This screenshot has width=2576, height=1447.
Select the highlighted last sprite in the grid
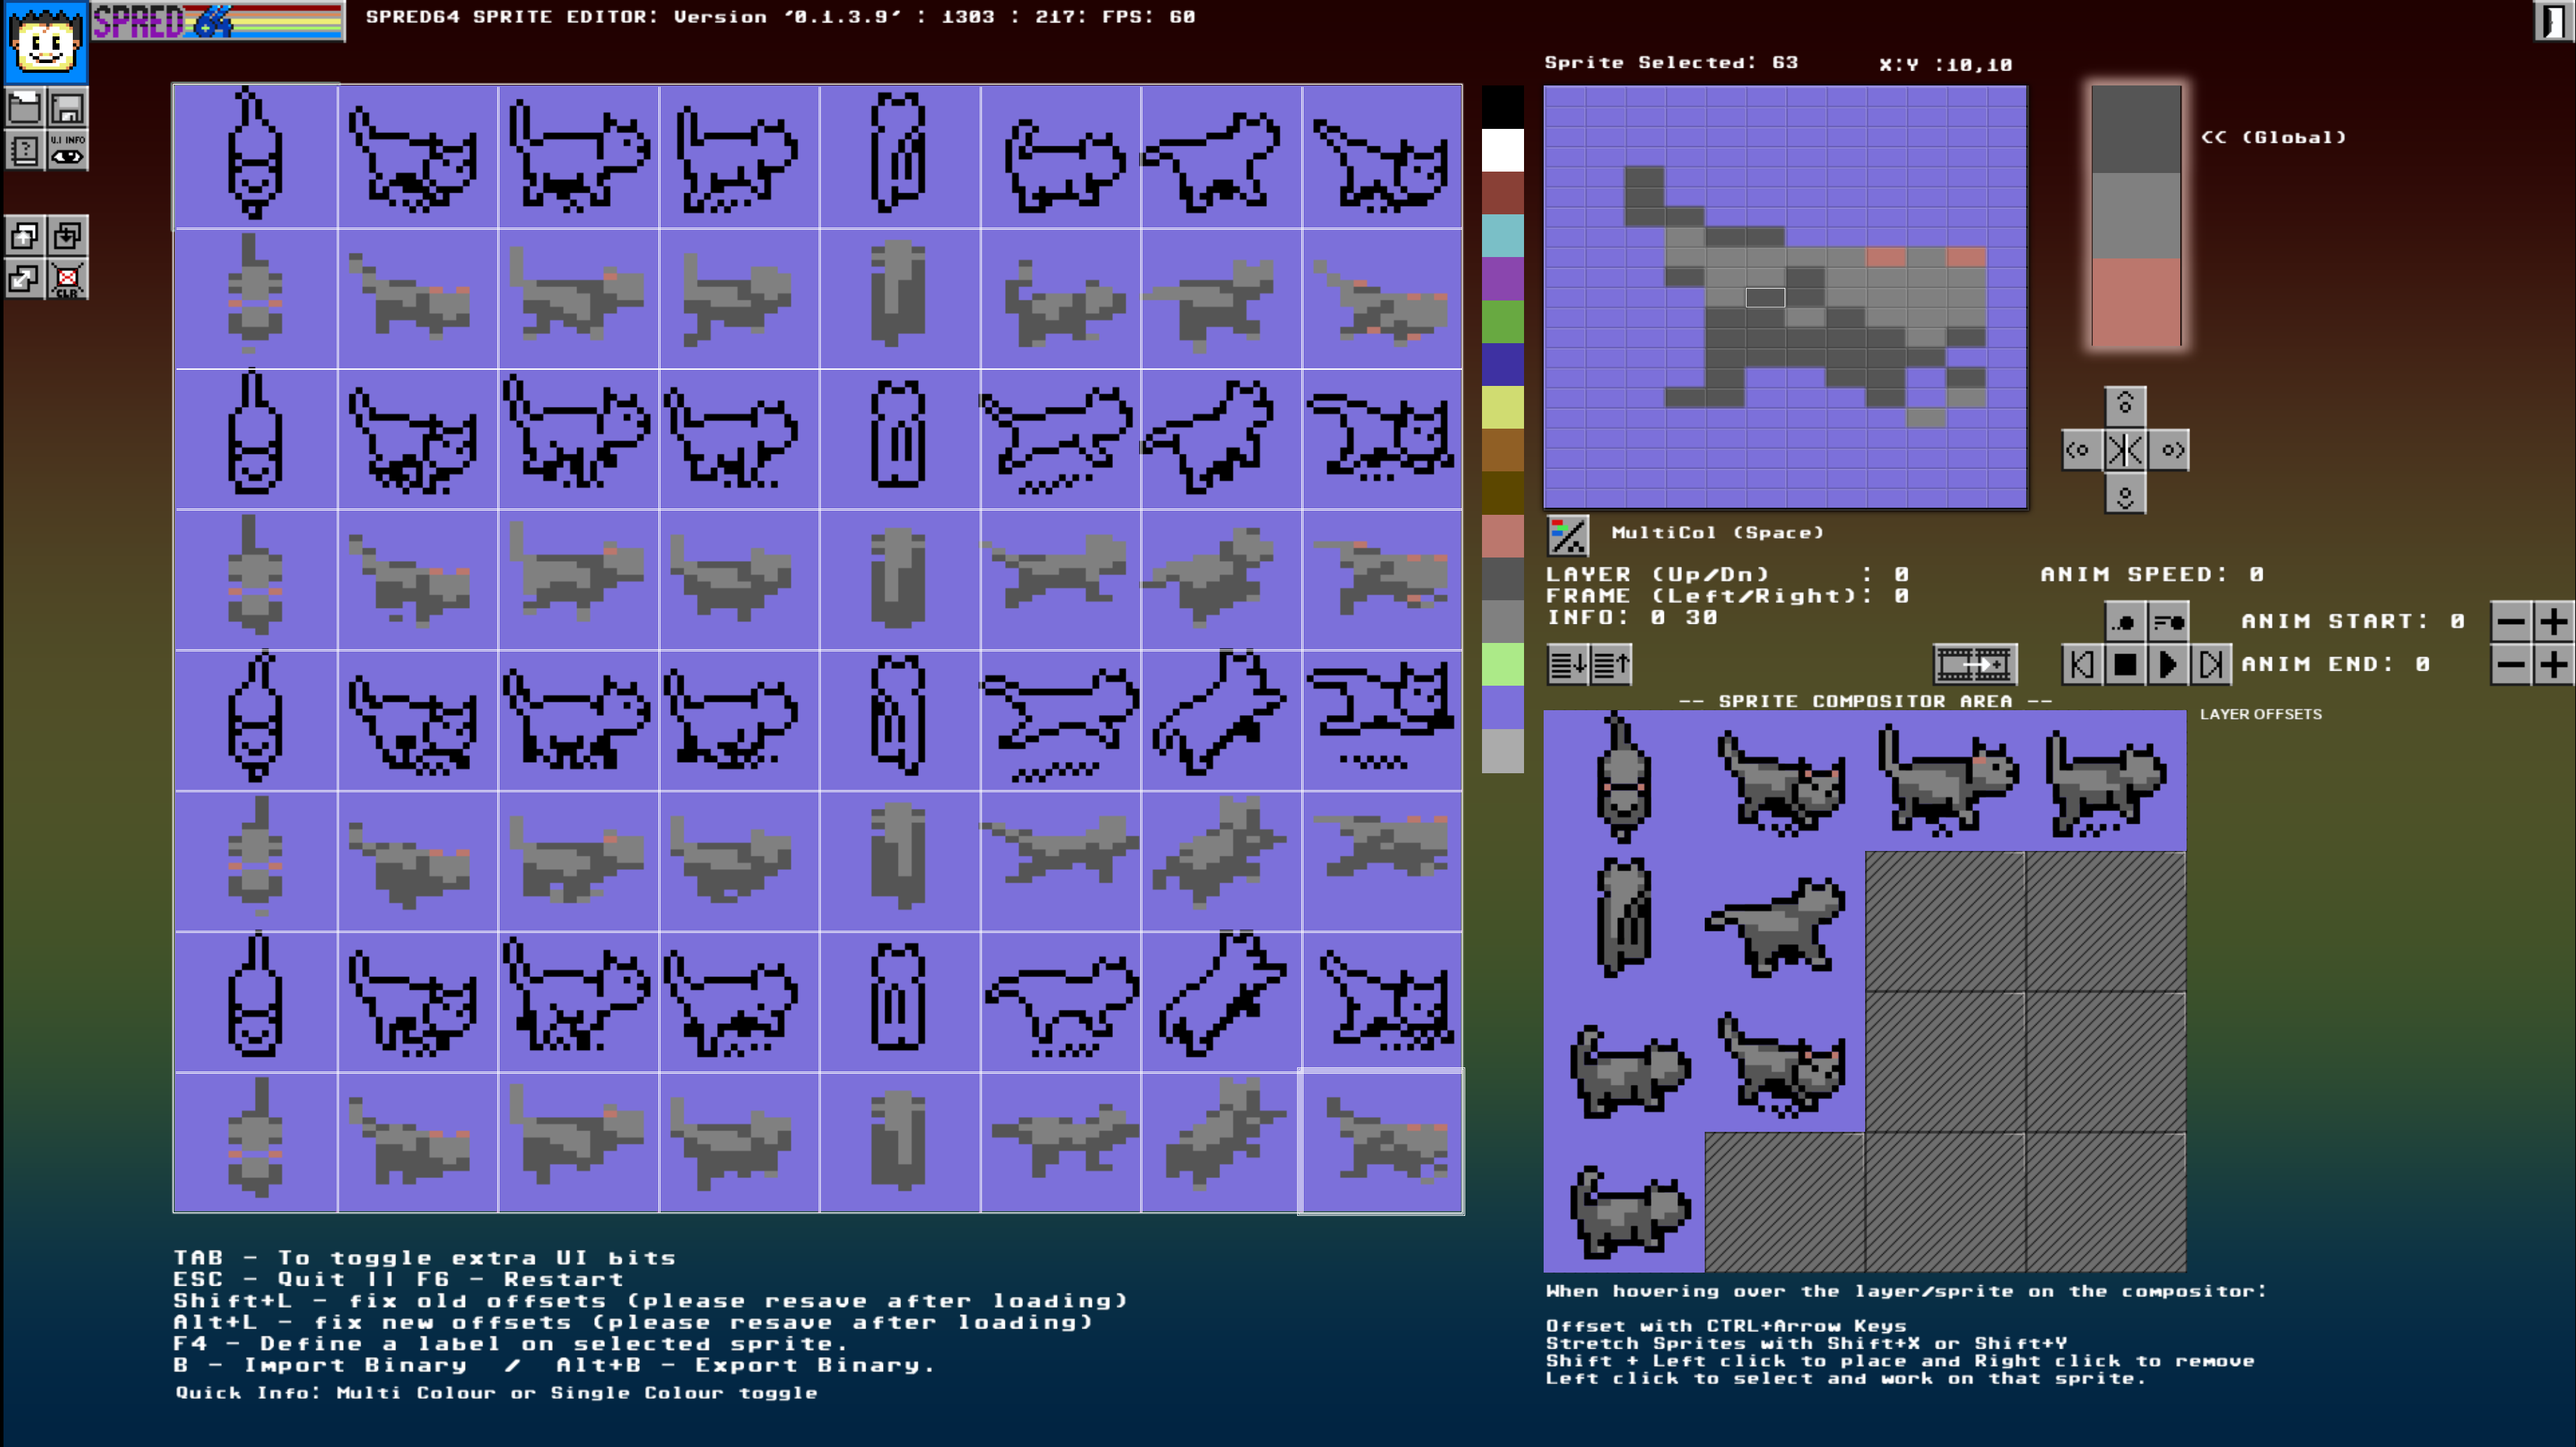(1381, 1141)
